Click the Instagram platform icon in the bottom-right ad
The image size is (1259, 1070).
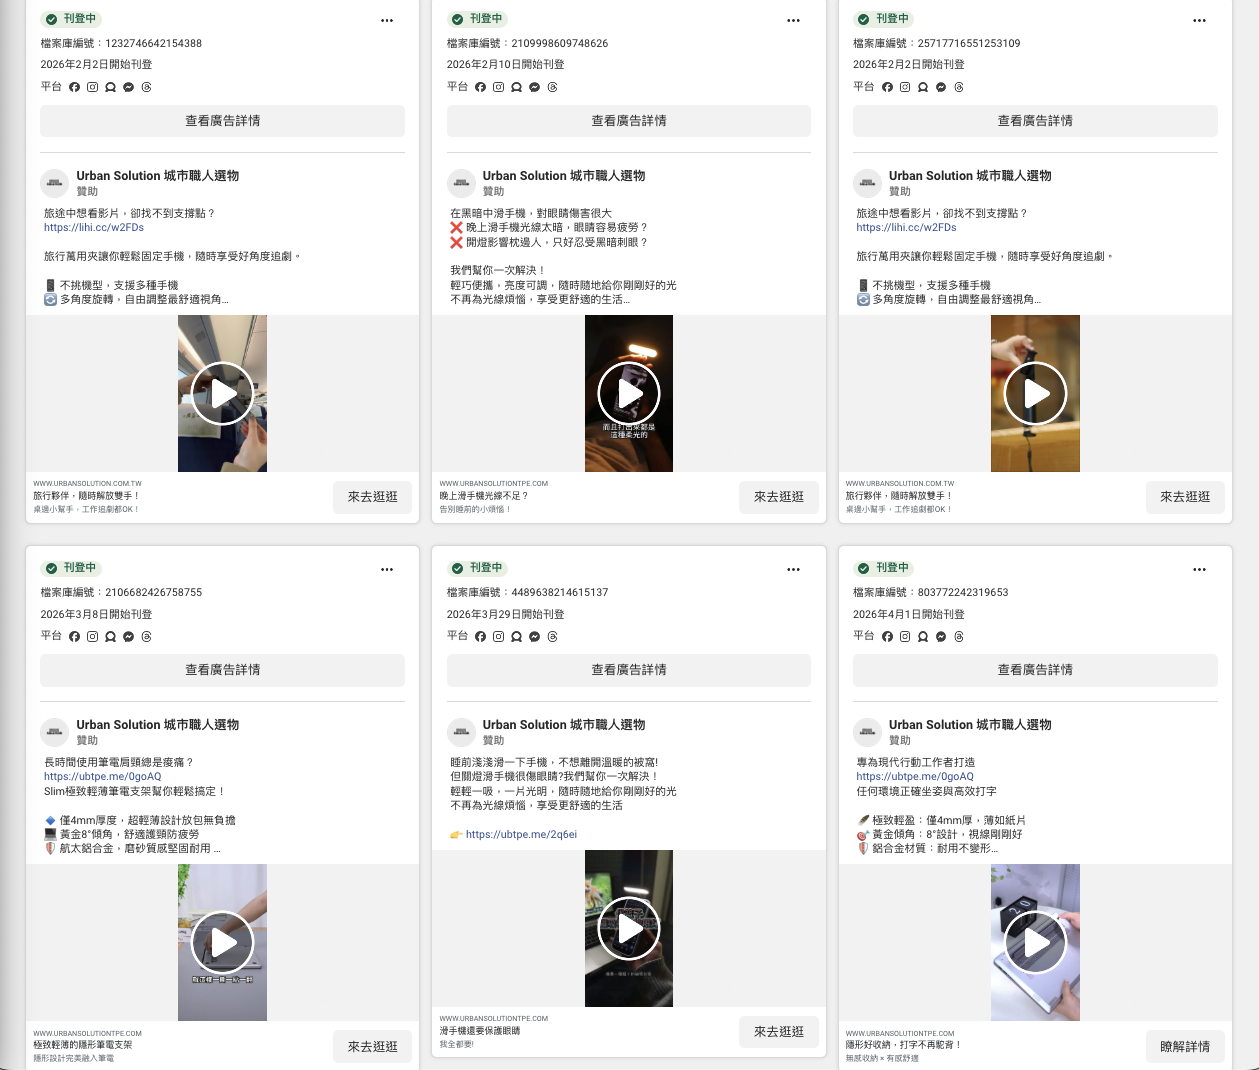[x=905, y=636]
